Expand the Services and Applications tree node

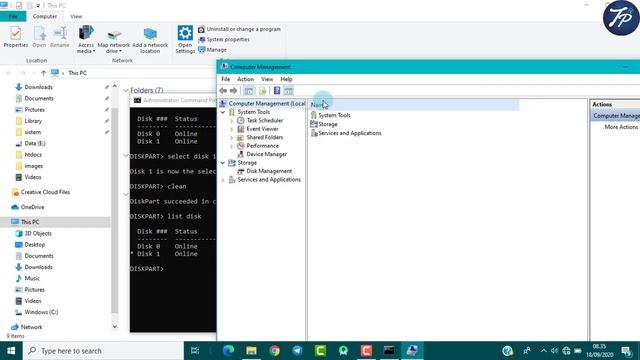tap(223, 180)
